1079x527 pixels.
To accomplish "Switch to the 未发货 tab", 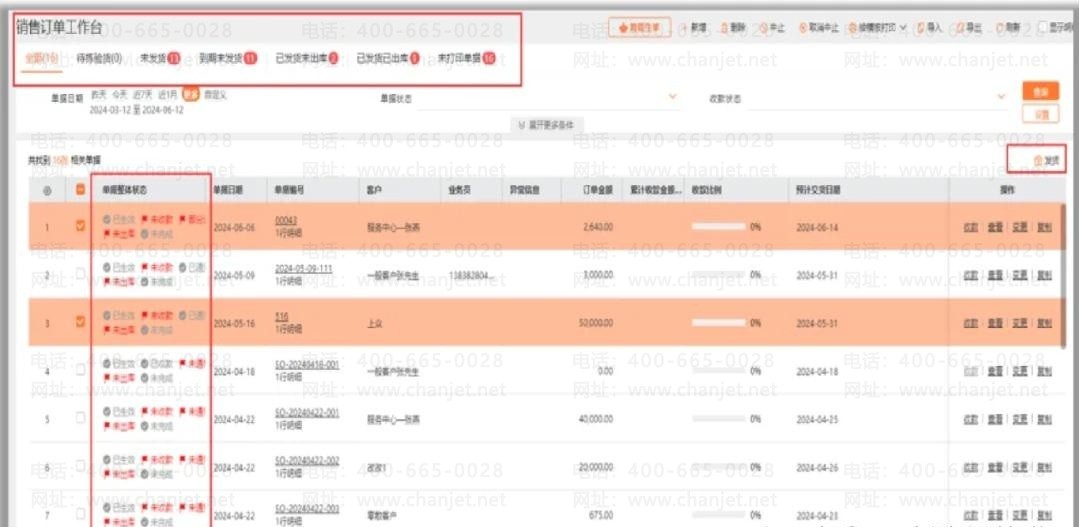I will click(160, 58).
